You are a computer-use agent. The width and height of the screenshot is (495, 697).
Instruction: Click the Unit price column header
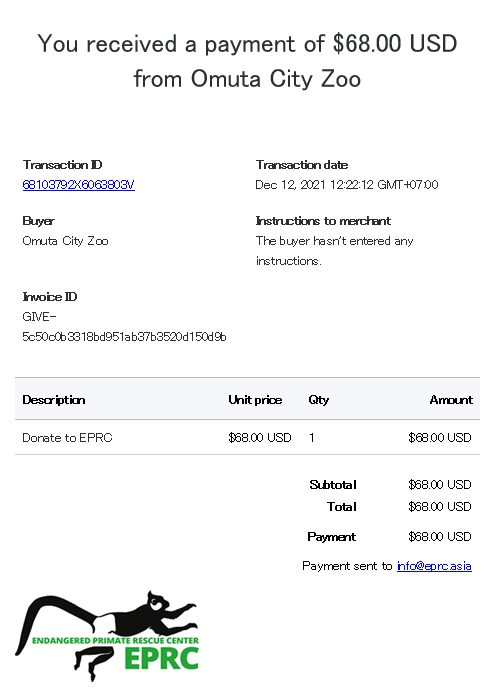pyautogui.click(x=255, y=400)
